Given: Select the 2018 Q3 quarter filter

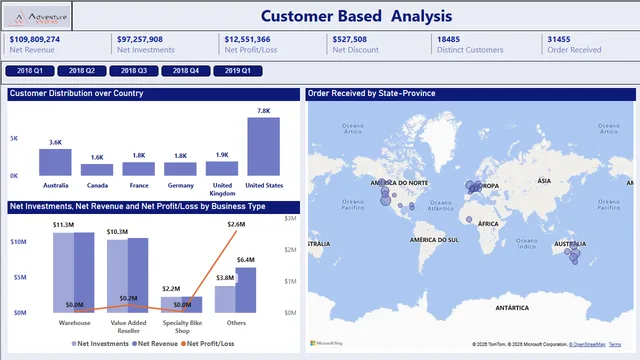Looking at the screenshot, I should point(134,71).
